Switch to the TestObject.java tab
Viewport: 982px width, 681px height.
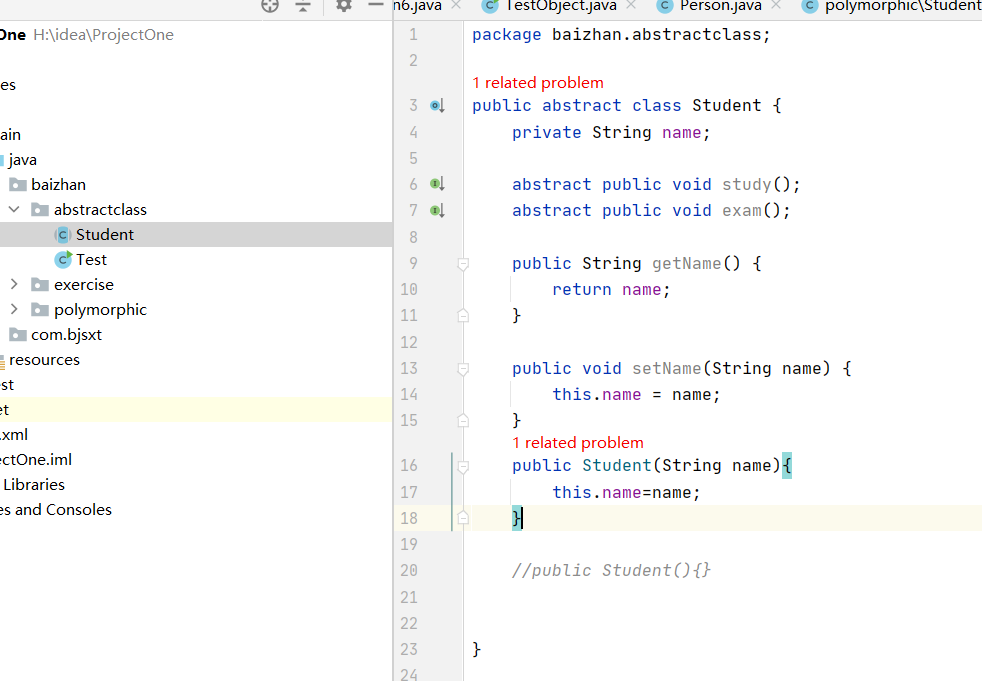561,6
